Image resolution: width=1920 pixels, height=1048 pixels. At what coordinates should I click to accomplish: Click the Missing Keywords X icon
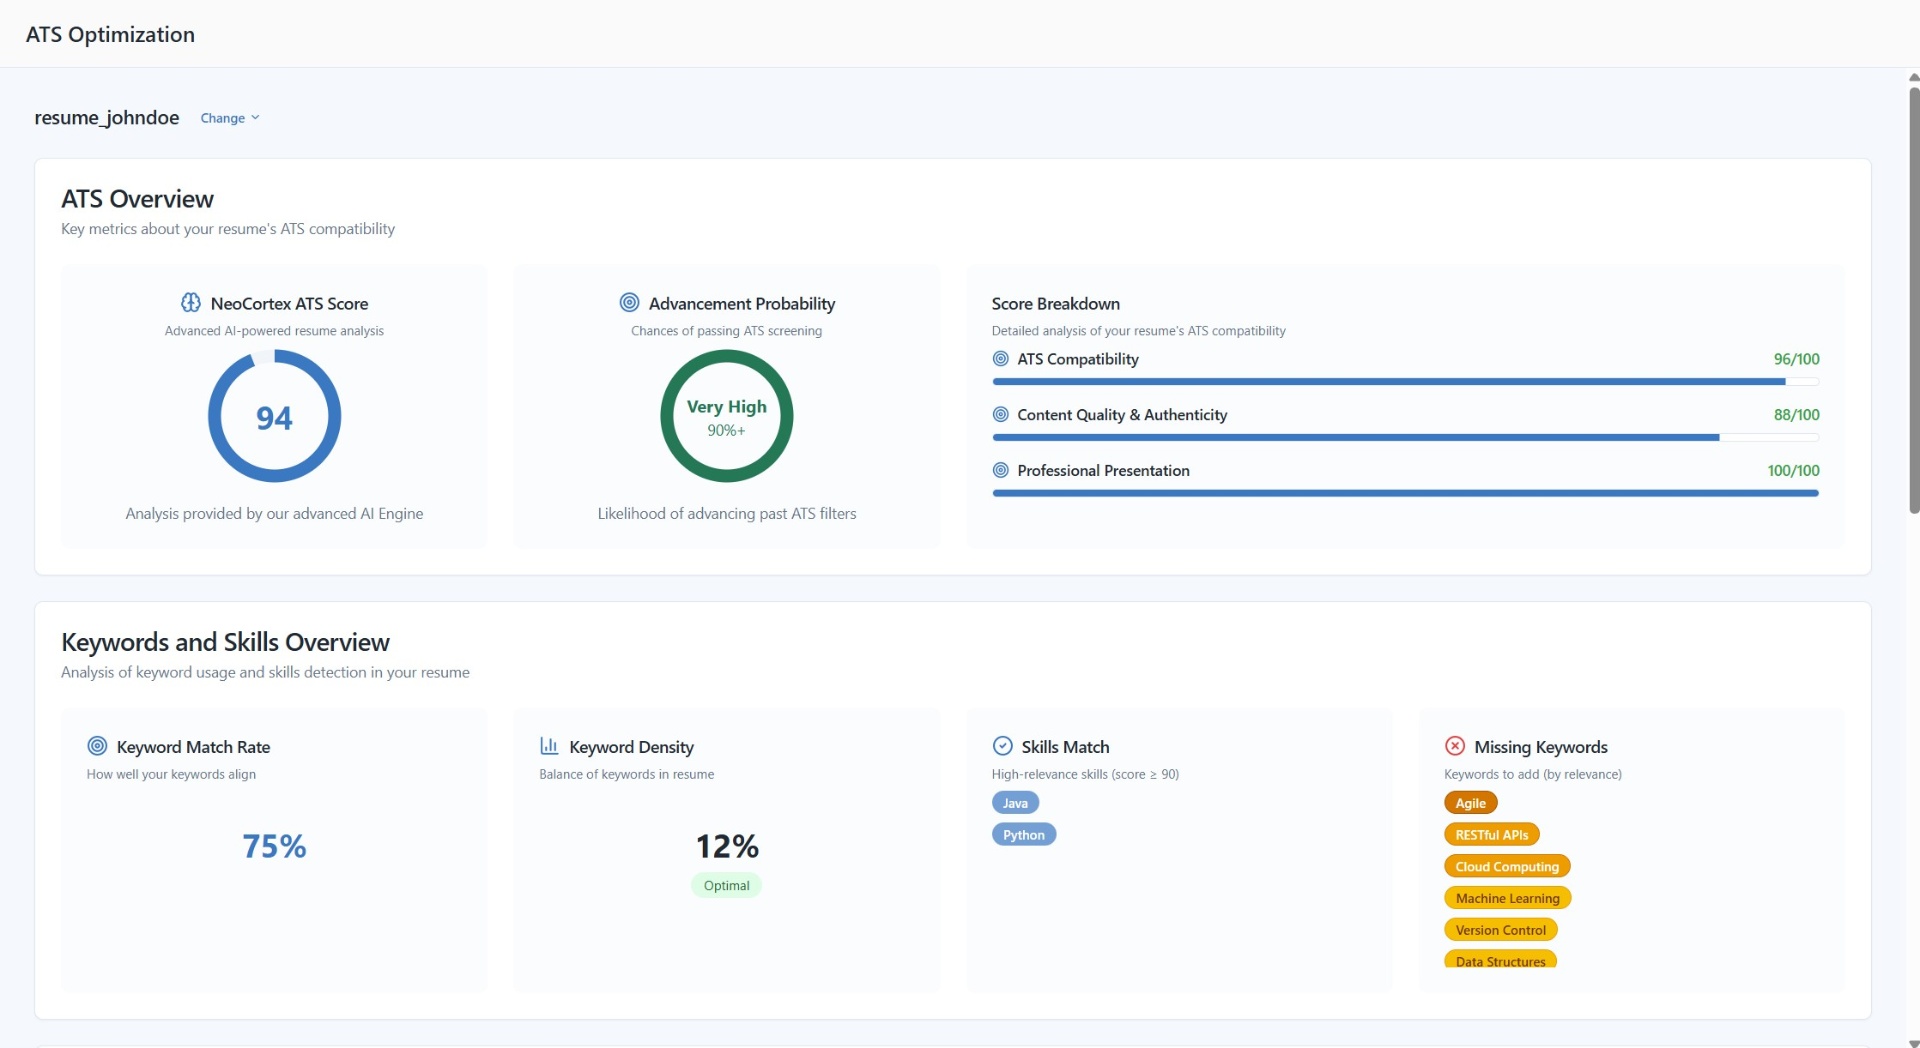(x=1455, y=745)
